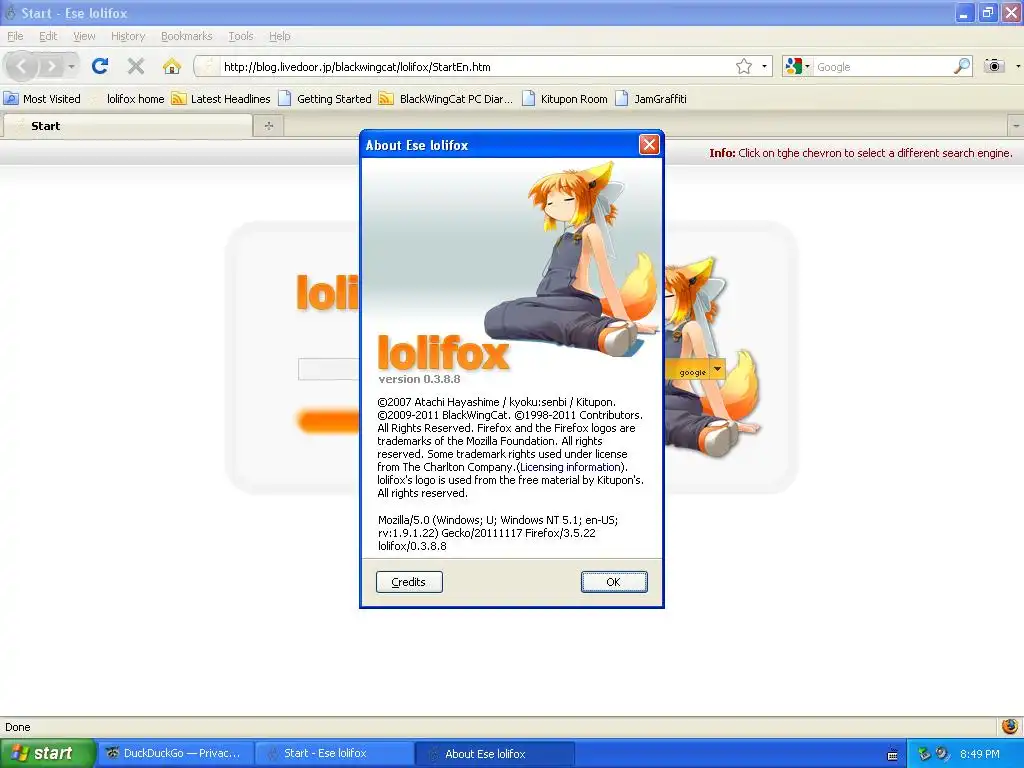This screenshot has width=1024, height=768.
Task: Stop loading with the X toolbar icon
Action: (136, 66)
